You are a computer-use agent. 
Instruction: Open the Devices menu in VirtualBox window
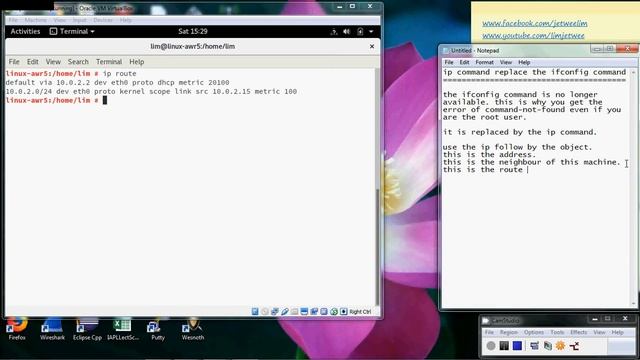(x=102, y=20)
